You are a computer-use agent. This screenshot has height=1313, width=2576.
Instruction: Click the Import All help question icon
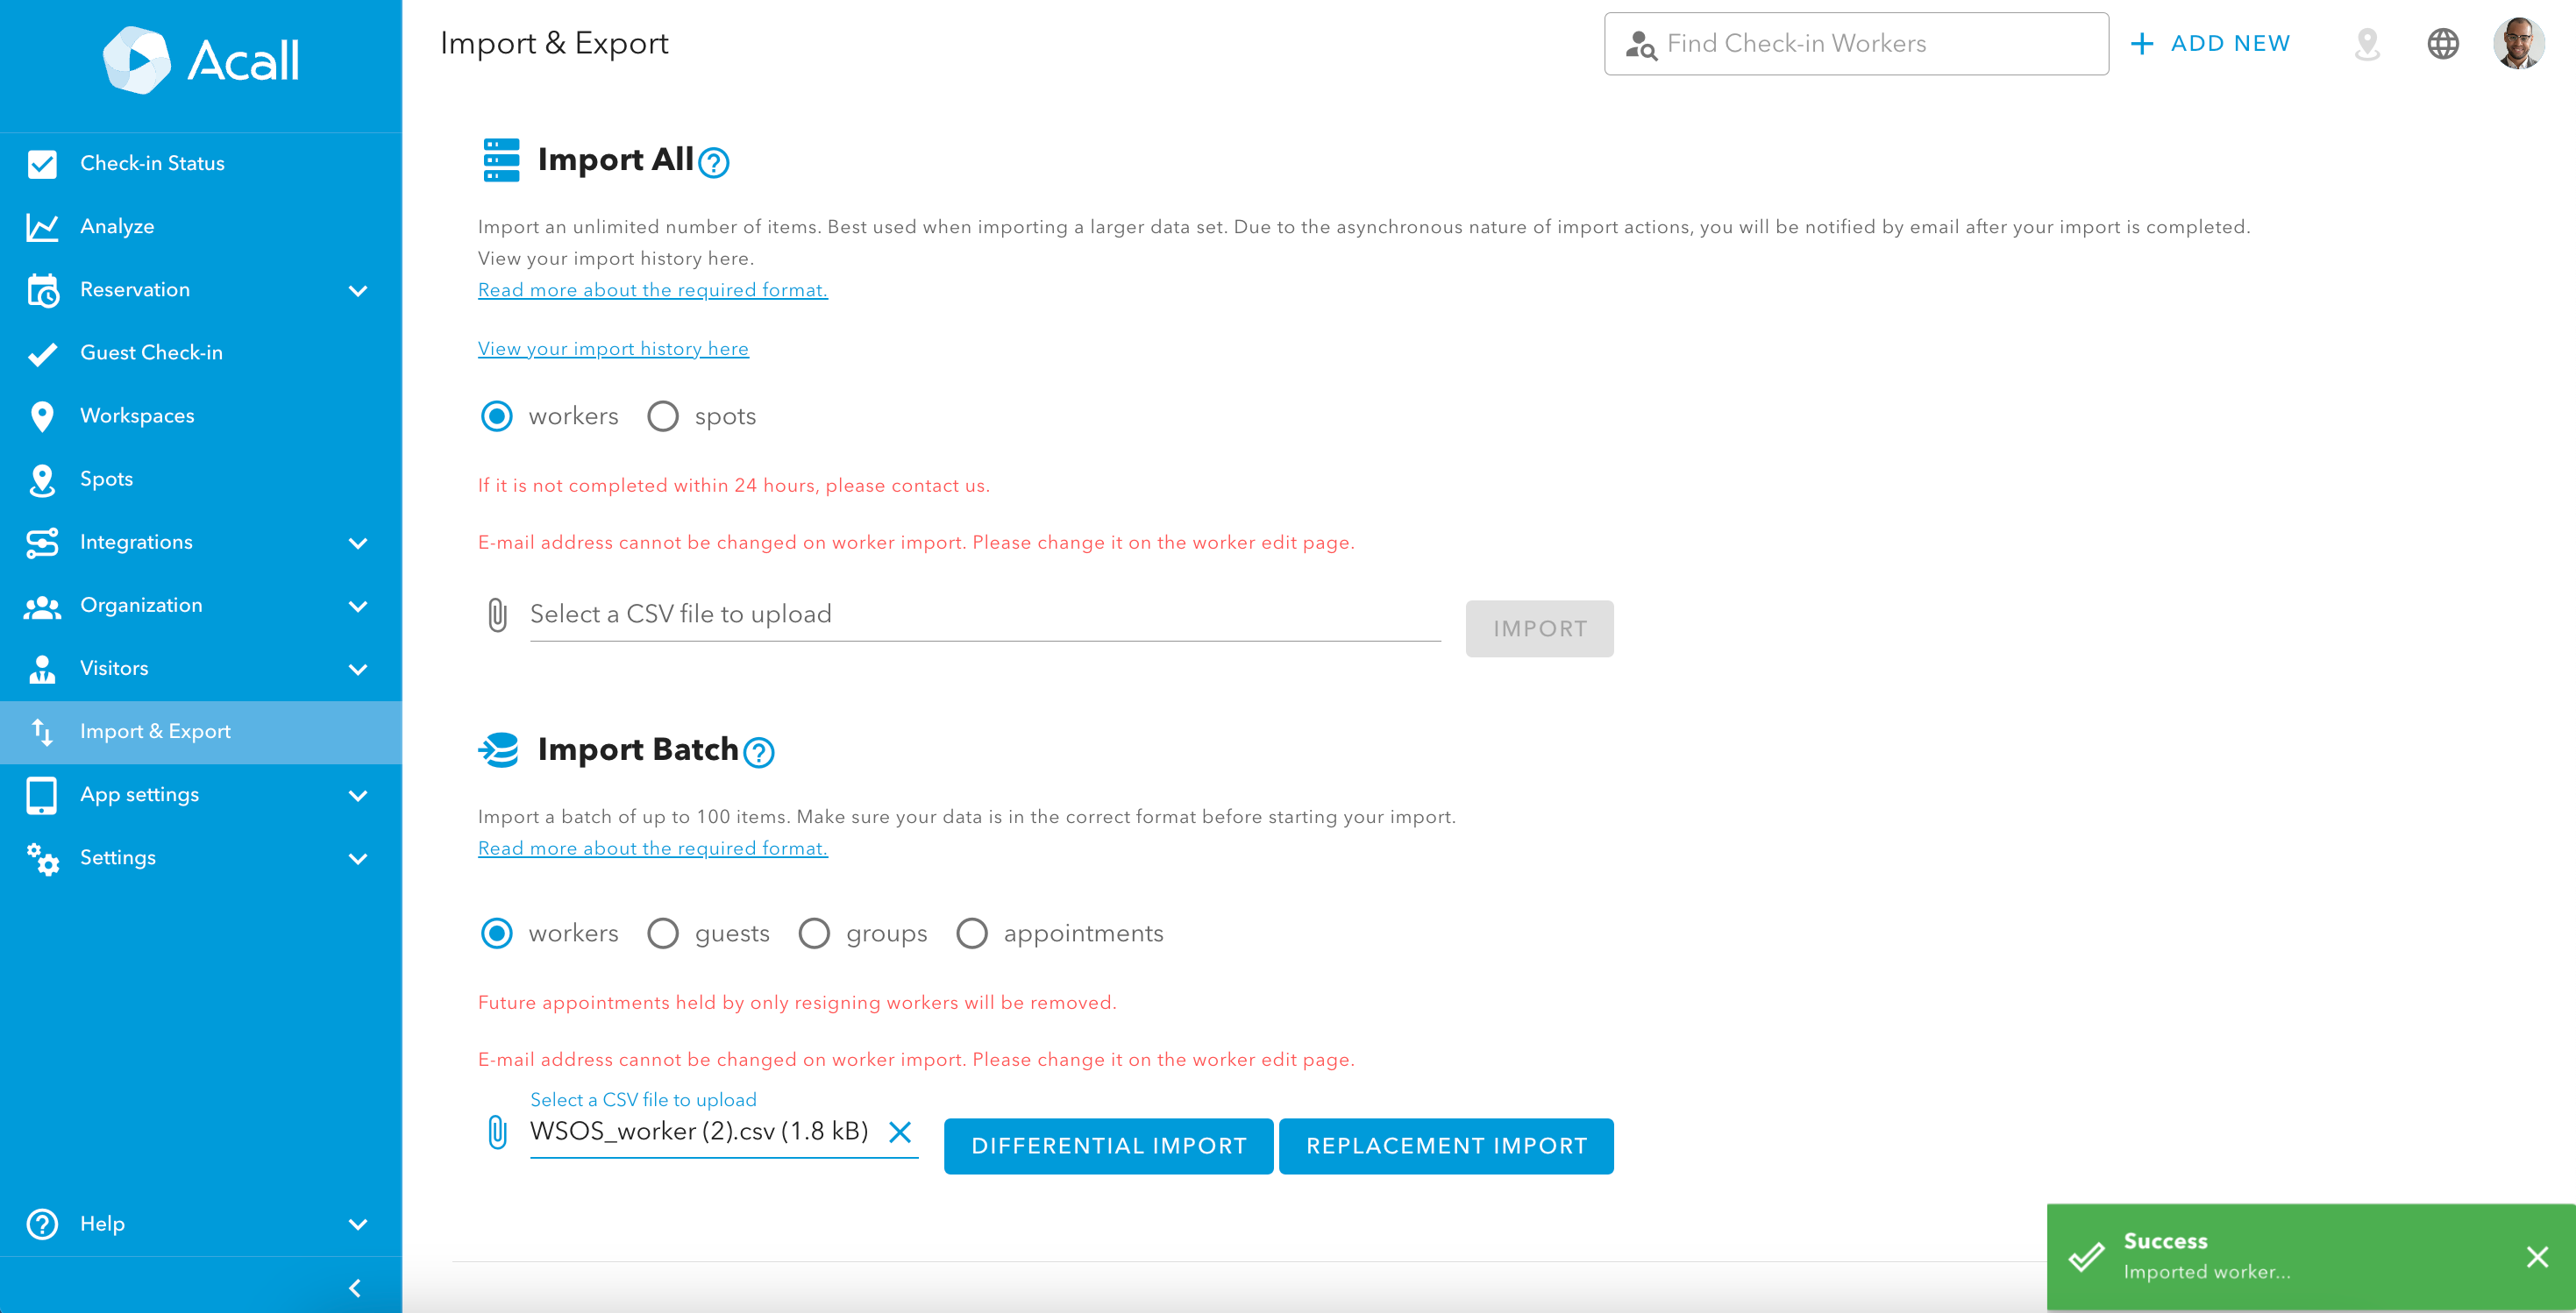point(713,162)
